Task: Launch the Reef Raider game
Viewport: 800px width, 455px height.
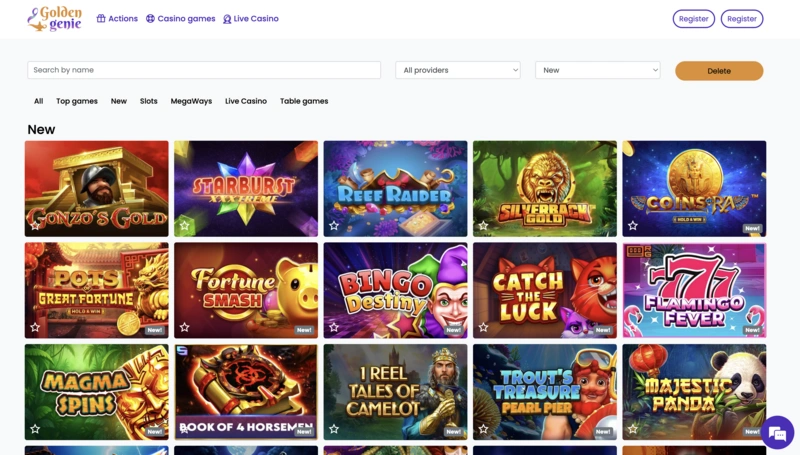Action: [395, 189]
